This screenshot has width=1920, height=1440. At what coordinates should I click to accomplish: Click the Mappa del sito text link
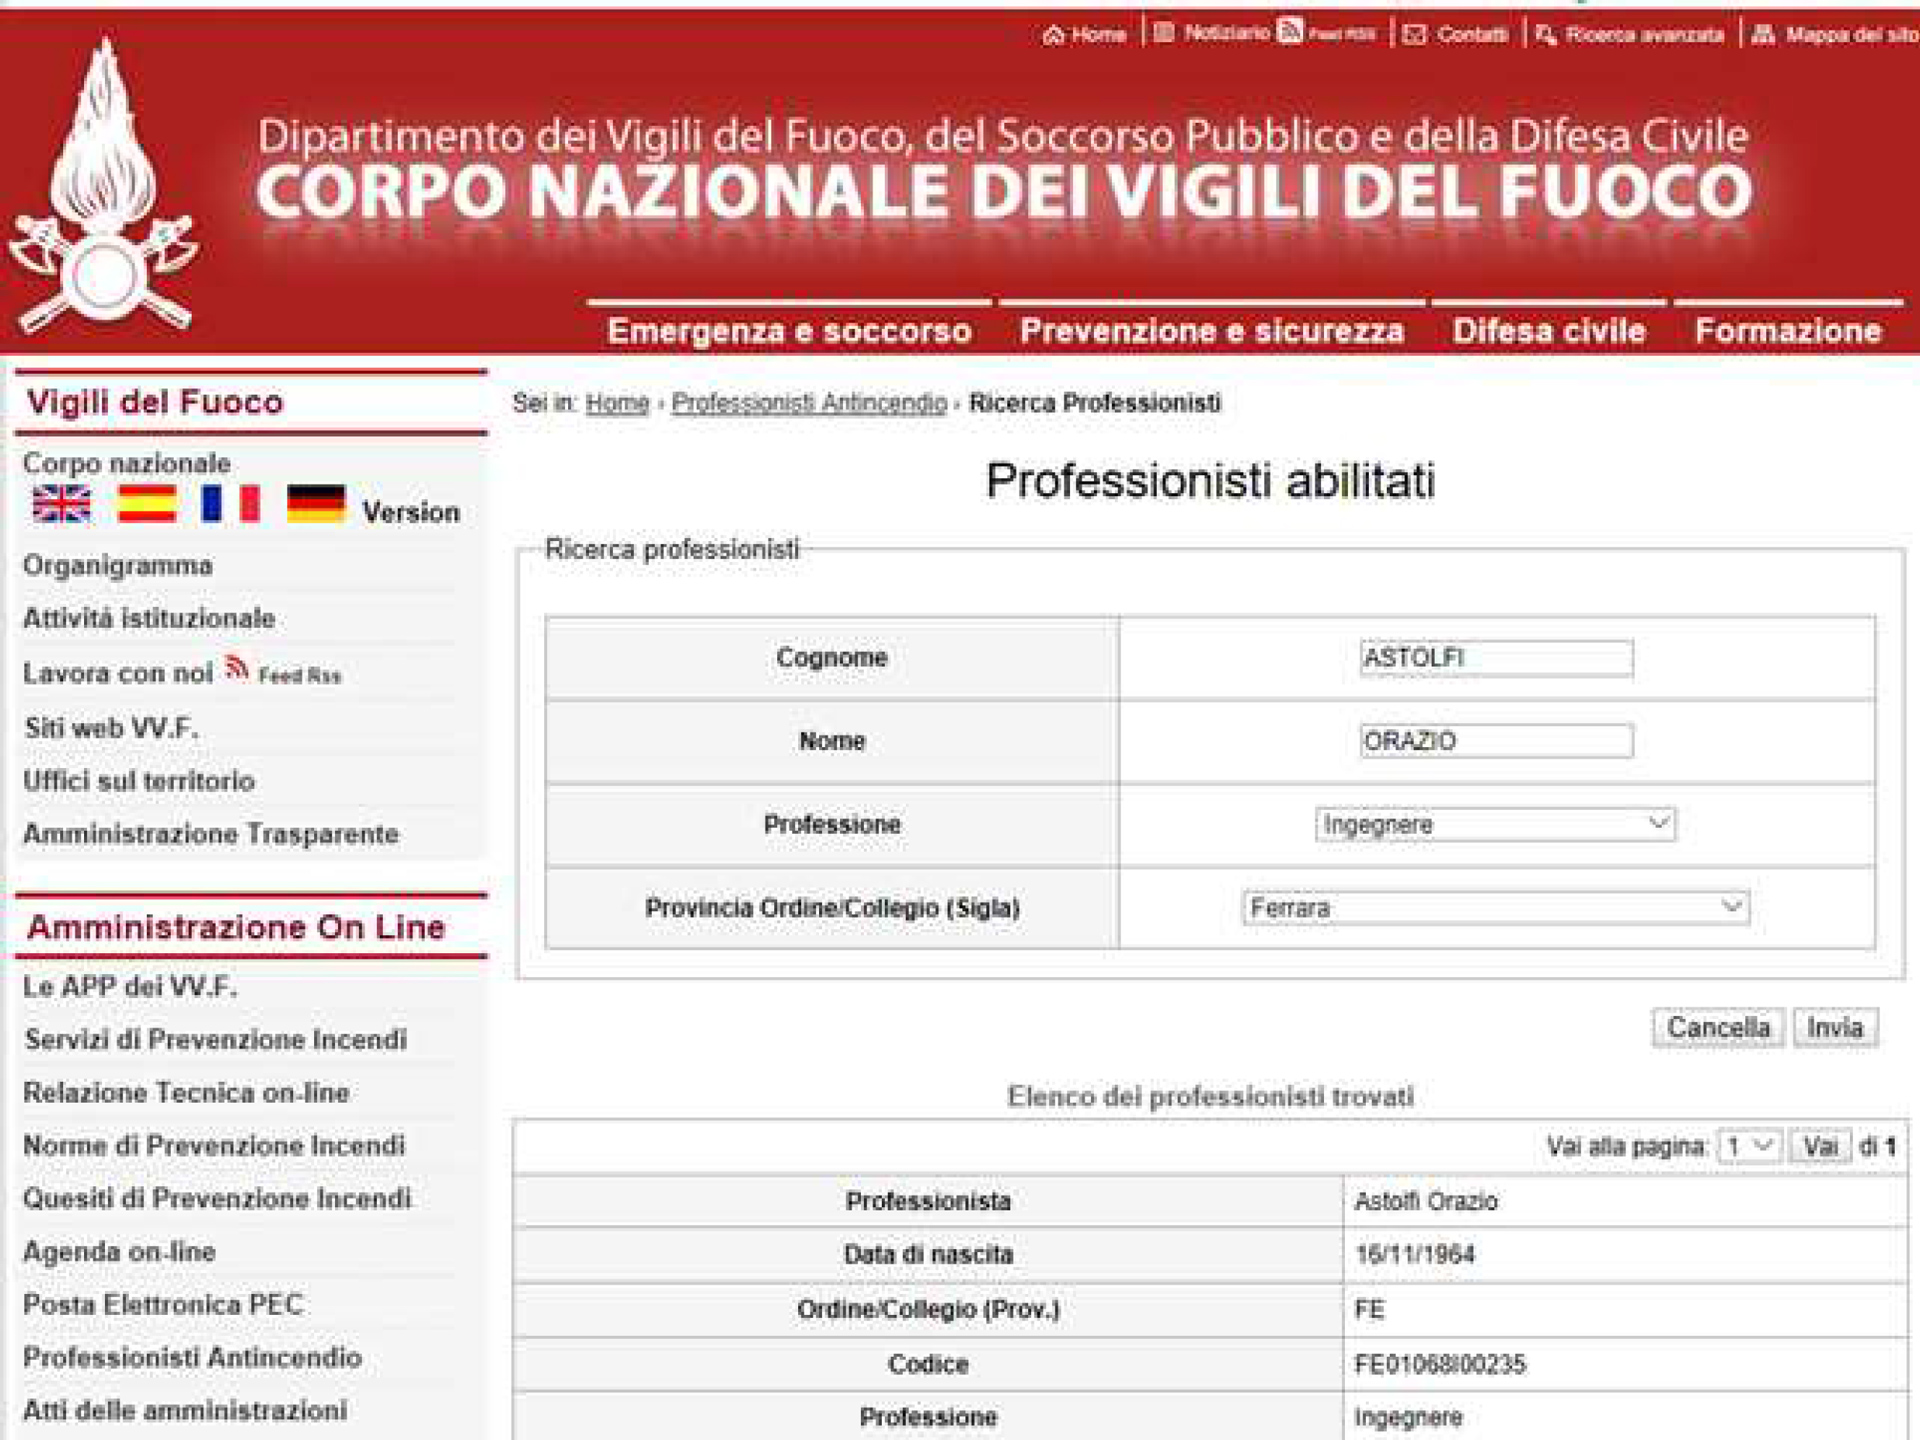(x=1852, y=35)
